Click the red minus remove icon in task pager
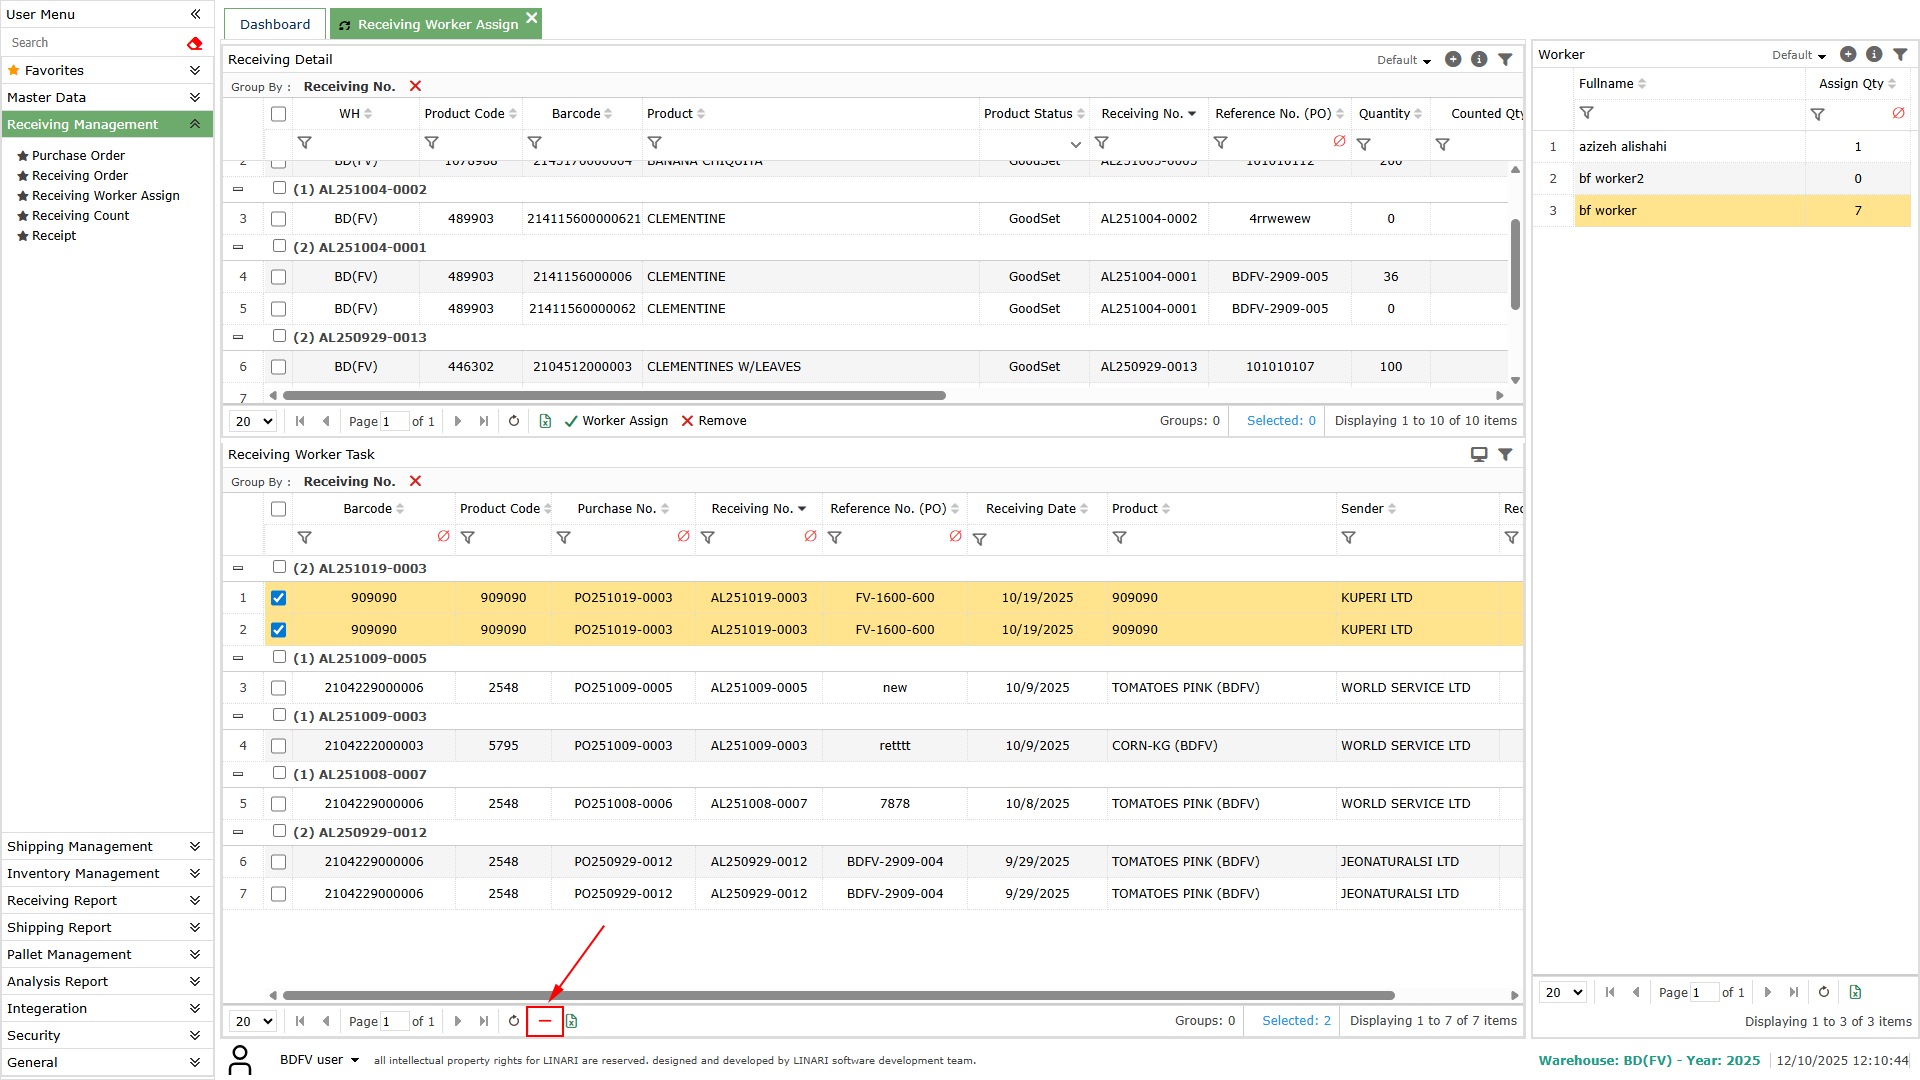This screenshot has height=1080, width=1920. pos(545,1021)
